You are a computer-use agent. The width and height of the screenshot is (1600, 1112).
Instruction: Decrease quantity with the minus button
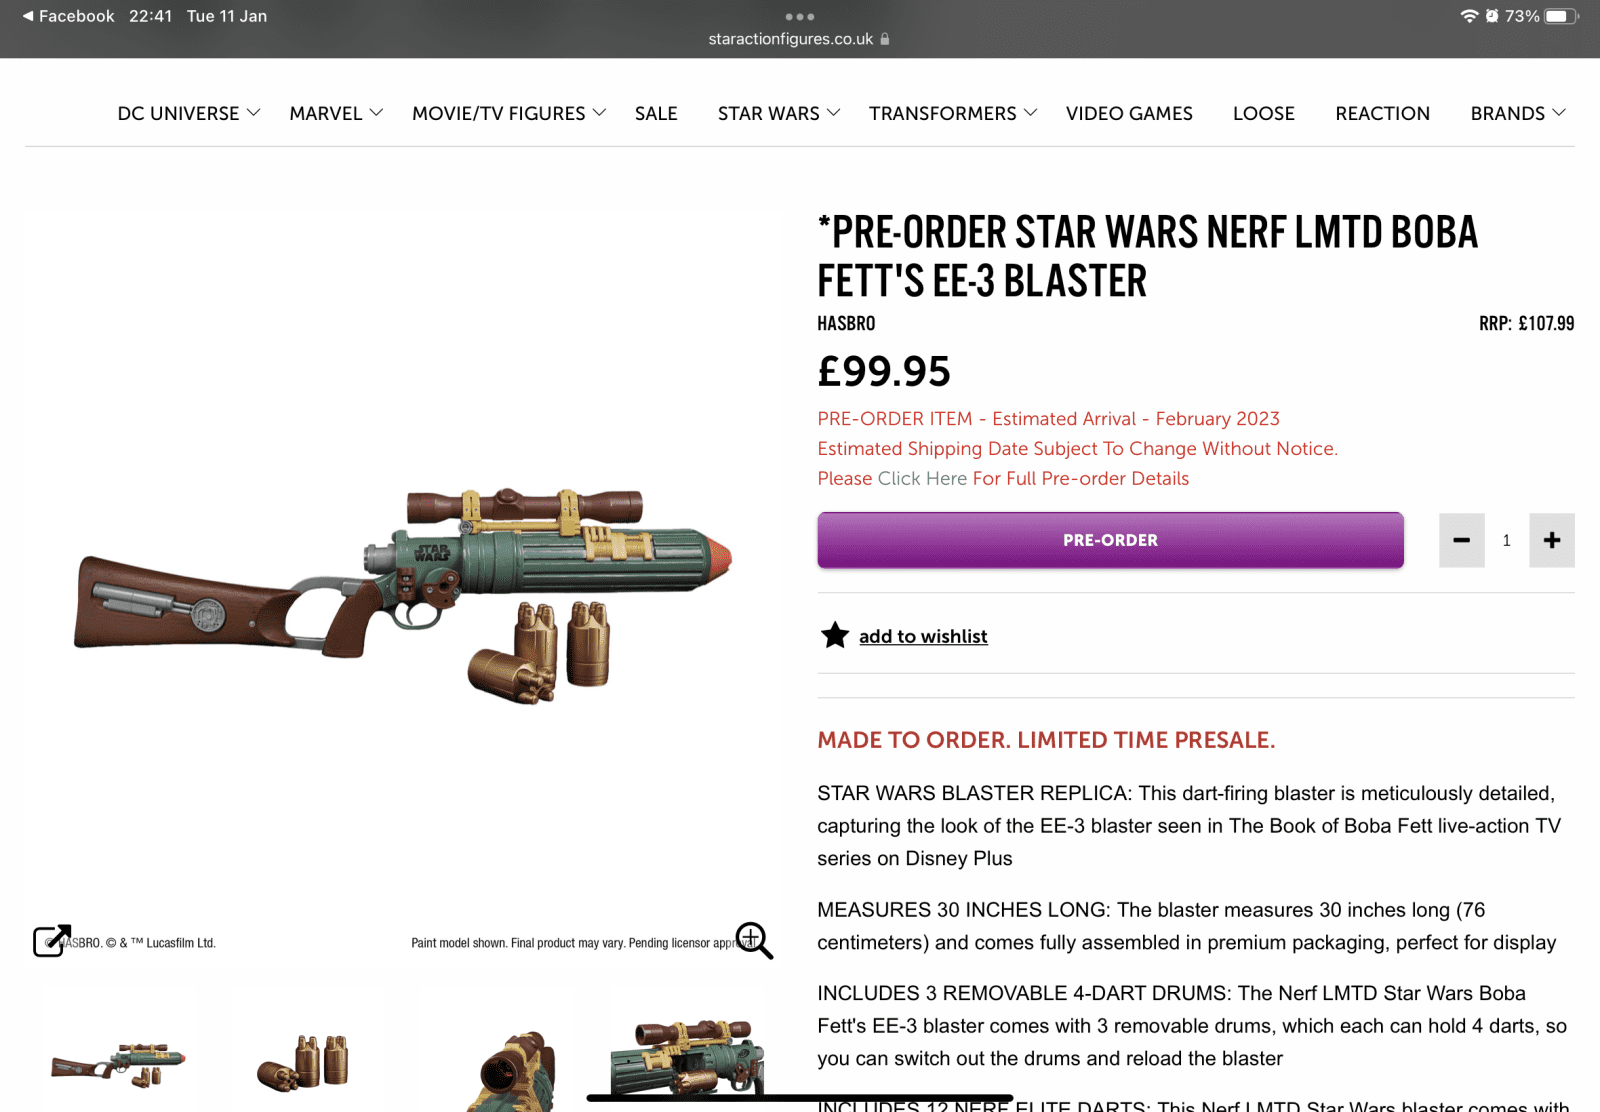[x=1462, y=540]
